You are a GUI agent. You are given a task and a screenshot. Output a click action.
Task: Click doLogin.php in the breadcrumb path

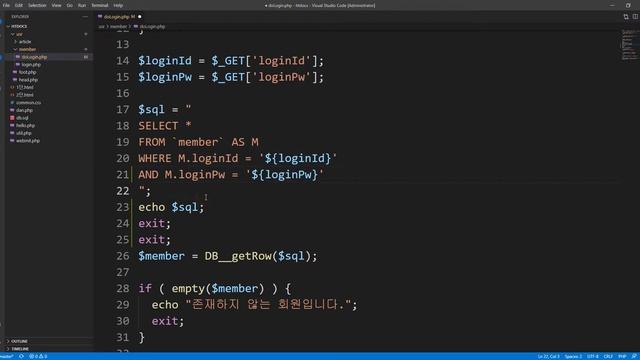coord(152,27)
